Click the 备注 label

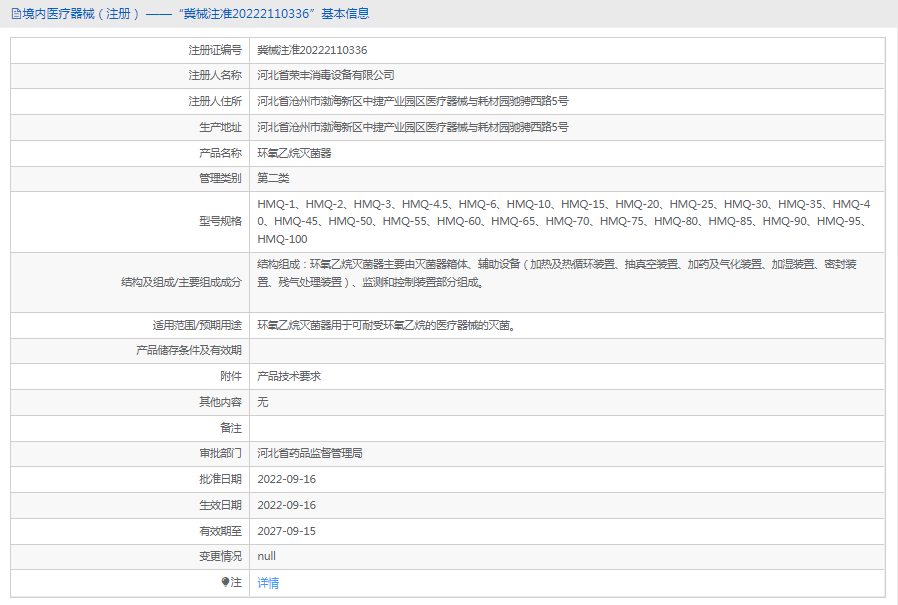coord(231,428)
